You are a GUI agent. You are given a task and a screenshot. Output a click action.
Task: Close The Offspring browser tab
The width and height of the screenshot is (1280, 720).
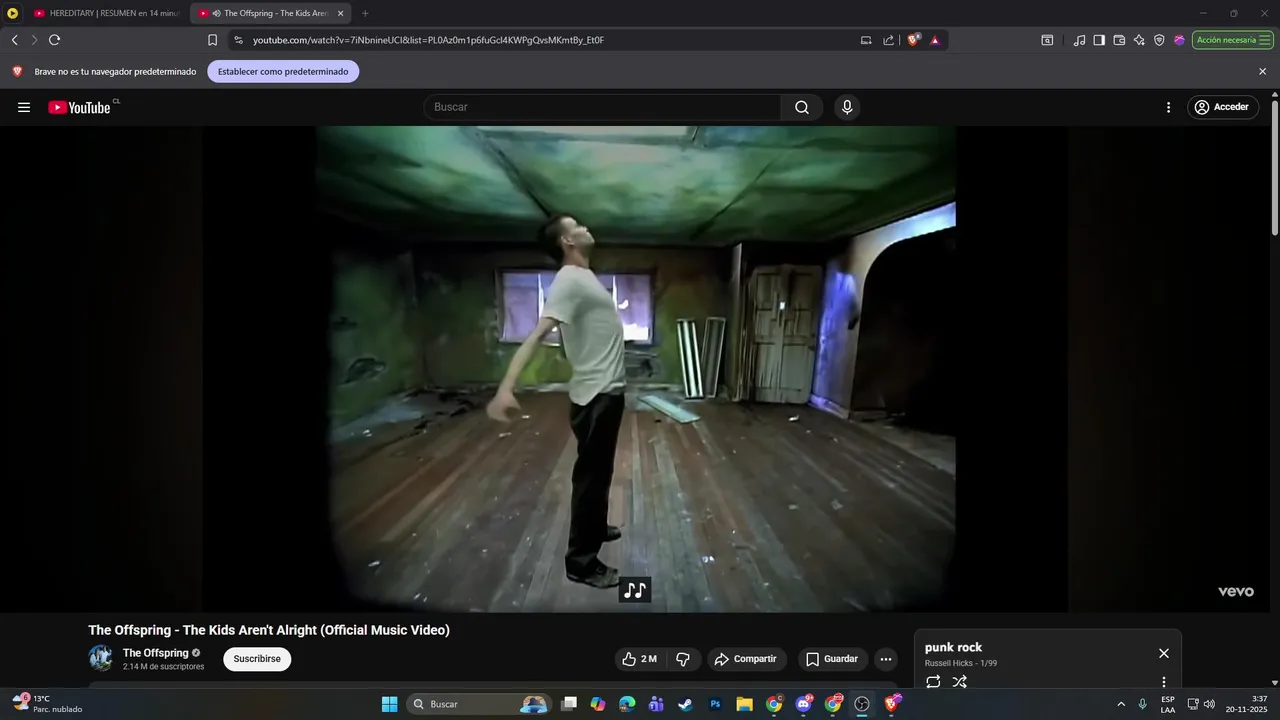pos(340,13)
